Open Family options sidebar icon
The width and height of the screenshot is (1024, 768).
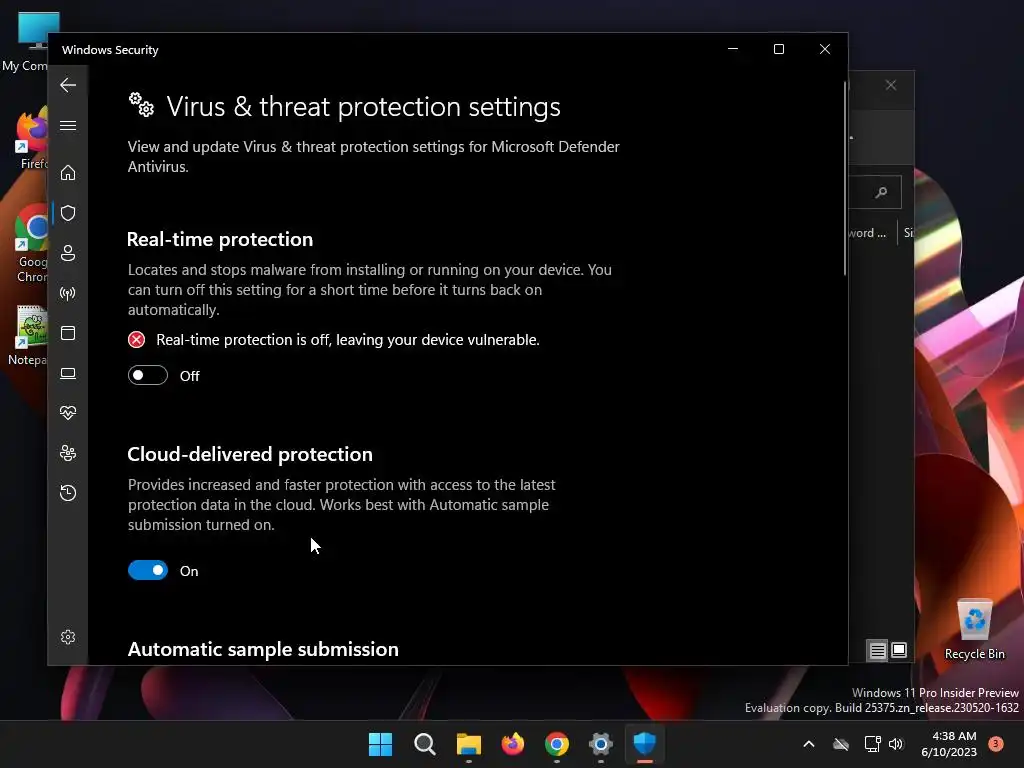point(68,453)
